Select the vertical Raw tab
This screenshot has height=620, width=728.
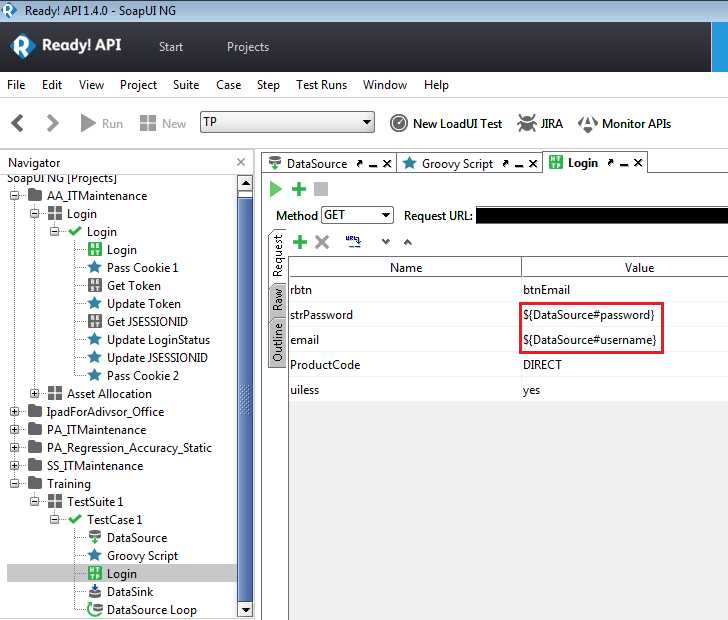click(x=278, y=300)
